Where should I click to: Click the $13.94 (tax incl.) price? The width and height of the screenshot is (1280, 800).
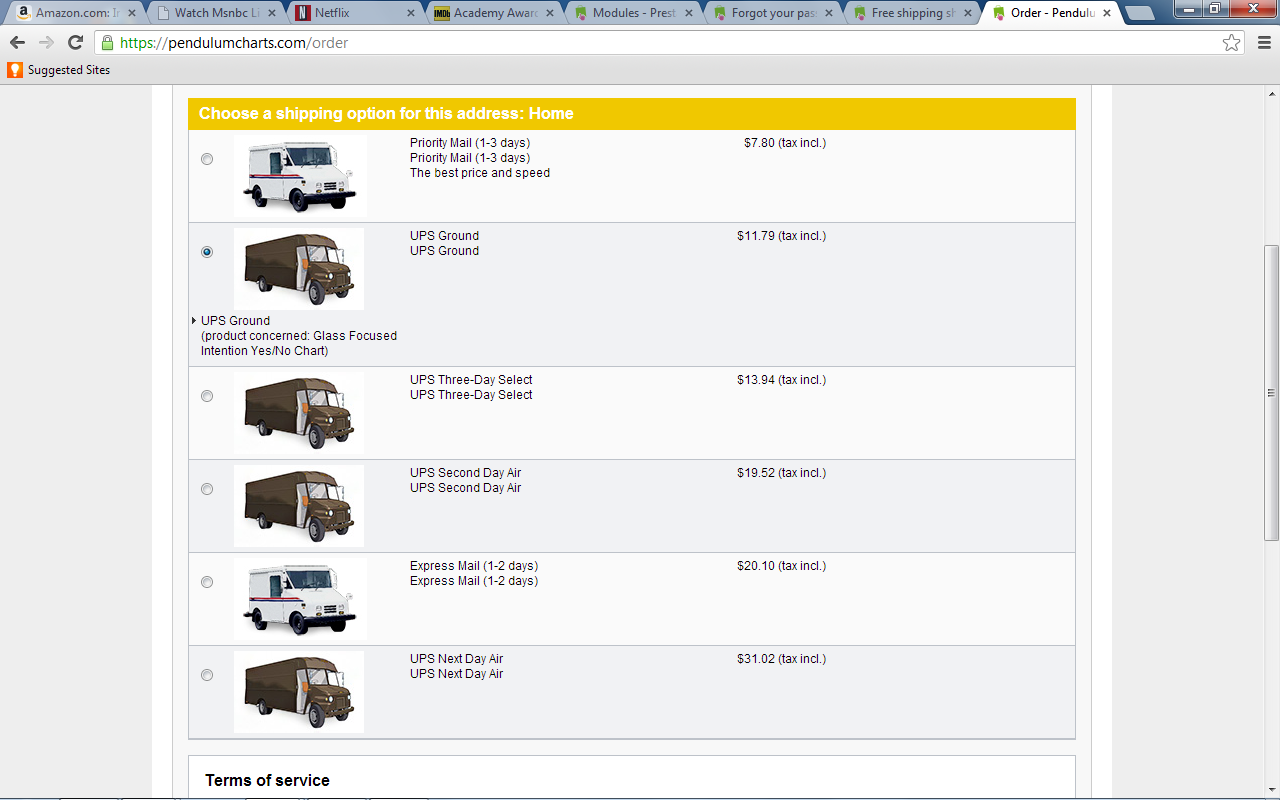click(x=781, y=380)
